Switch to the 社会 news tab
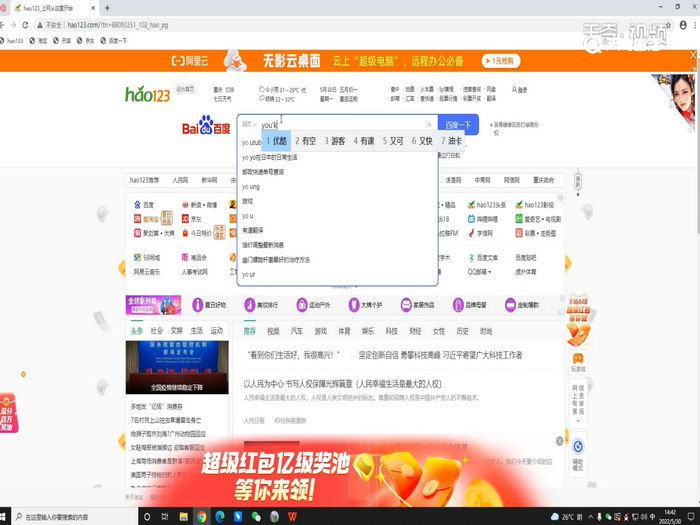This screenshot has width=700, height=525. pyautogui.click(x=157, y=331)
